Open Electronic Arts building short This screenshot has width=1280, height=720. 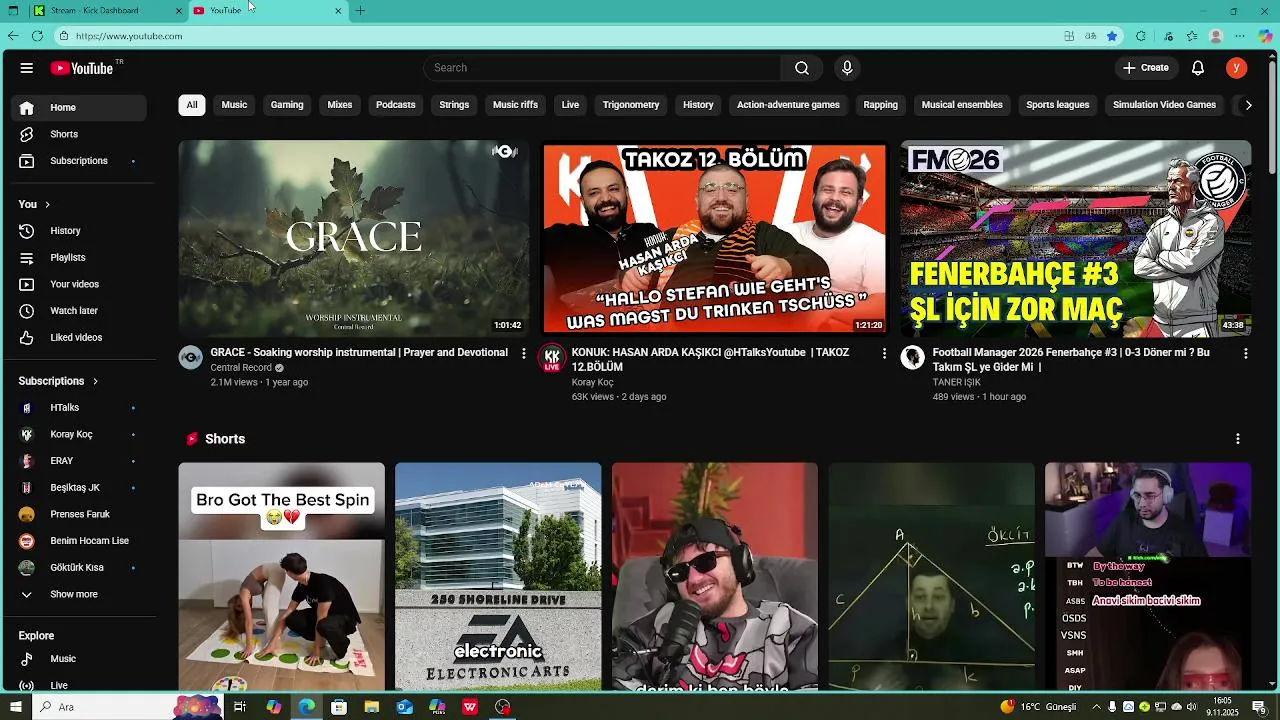[x=498, y=577]
